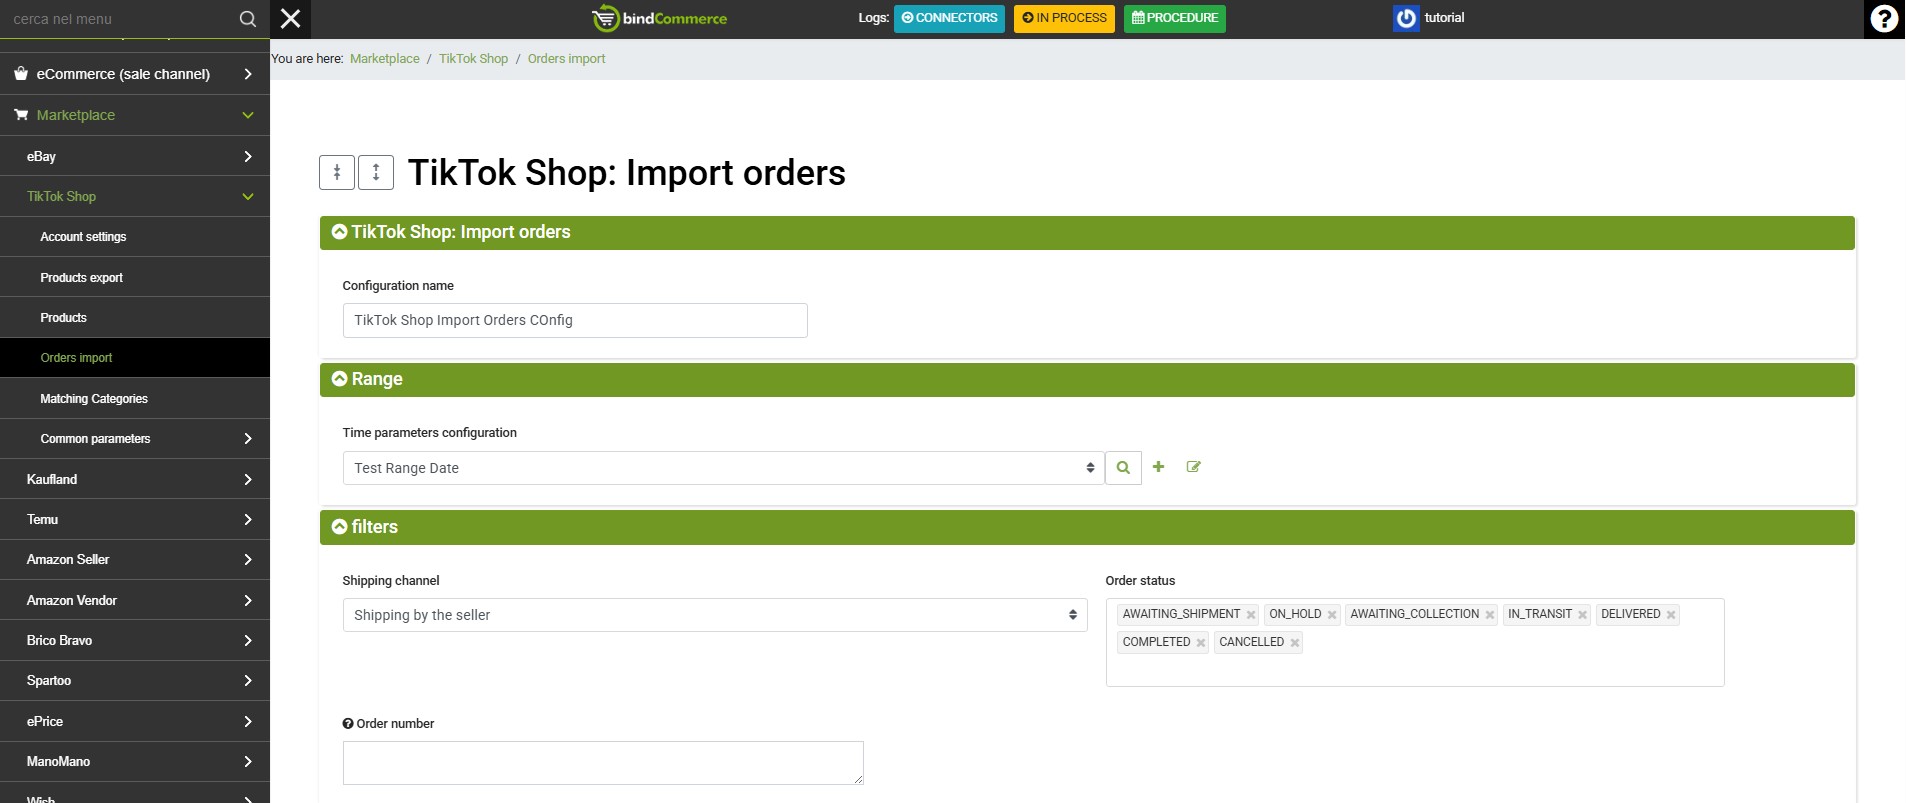
Task: Expand the Amazon Seller submenu
Action: pos(135,560)
